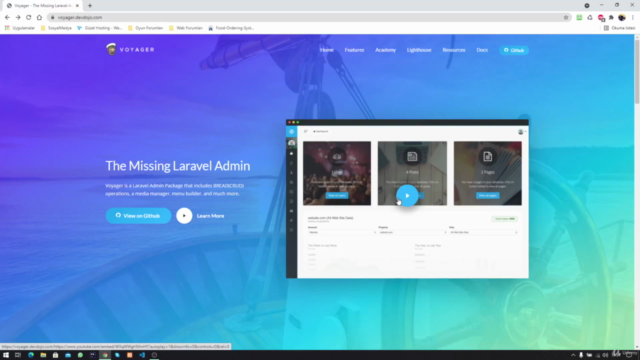Open the Oyun Forumları bookmark folder
Screen dimensions: 640x360
[x=145, y=28]
